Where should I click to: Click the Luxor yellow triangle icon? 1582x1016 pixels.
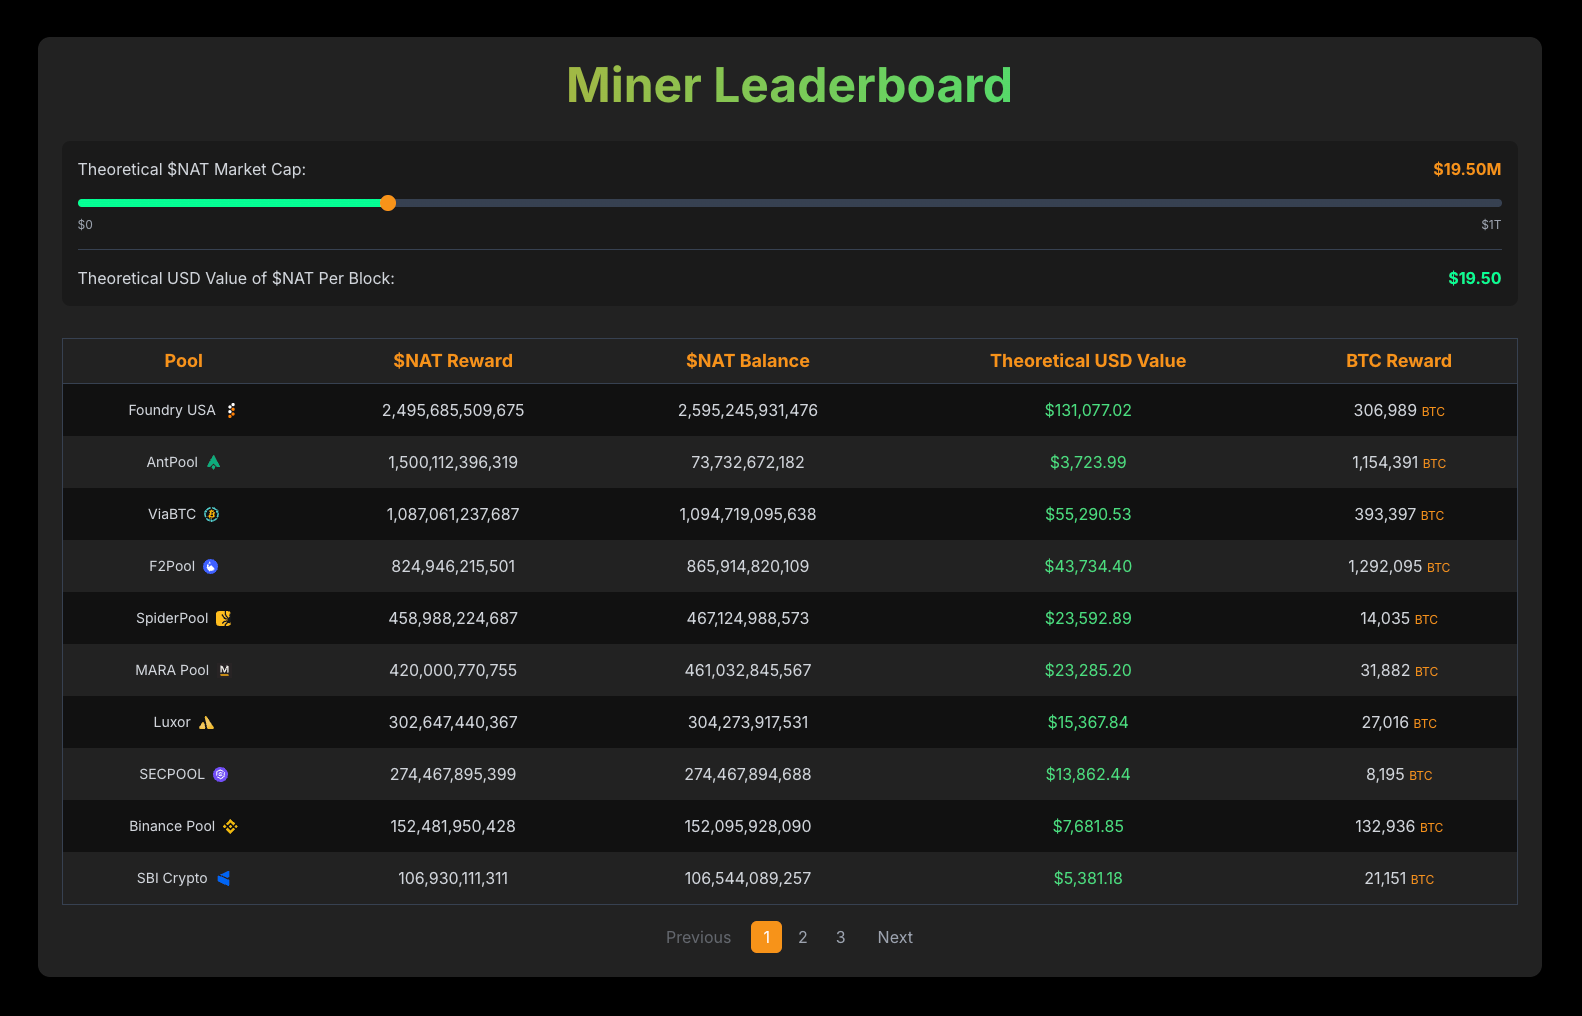206,722
